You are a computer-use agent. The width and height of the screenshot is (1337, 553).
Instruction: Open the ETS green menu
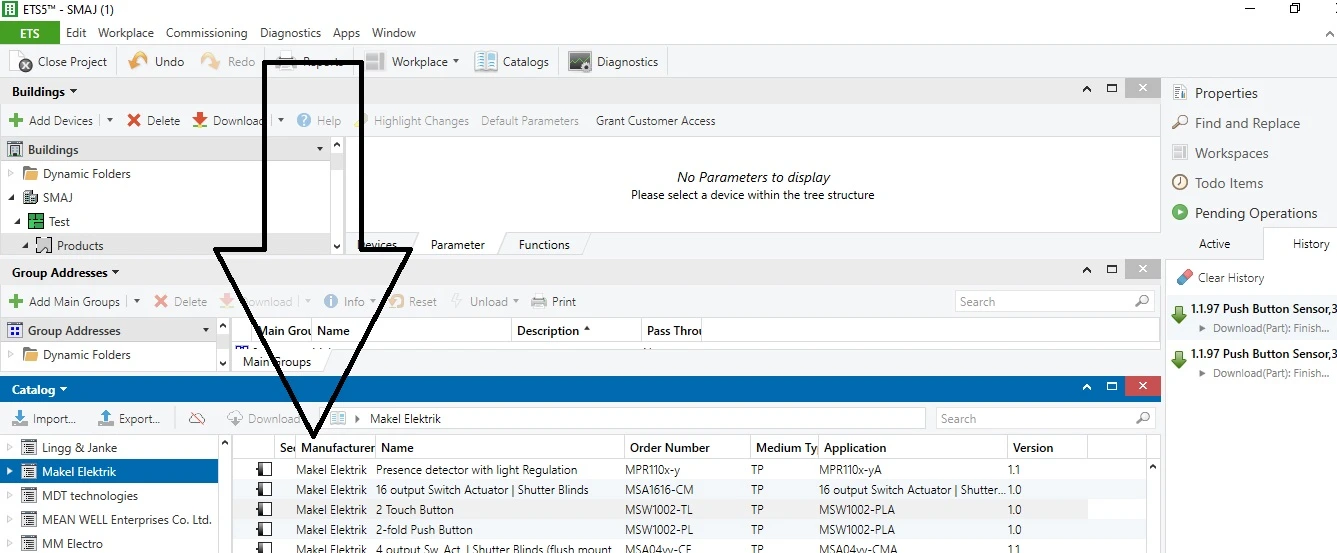click(30, 33)
